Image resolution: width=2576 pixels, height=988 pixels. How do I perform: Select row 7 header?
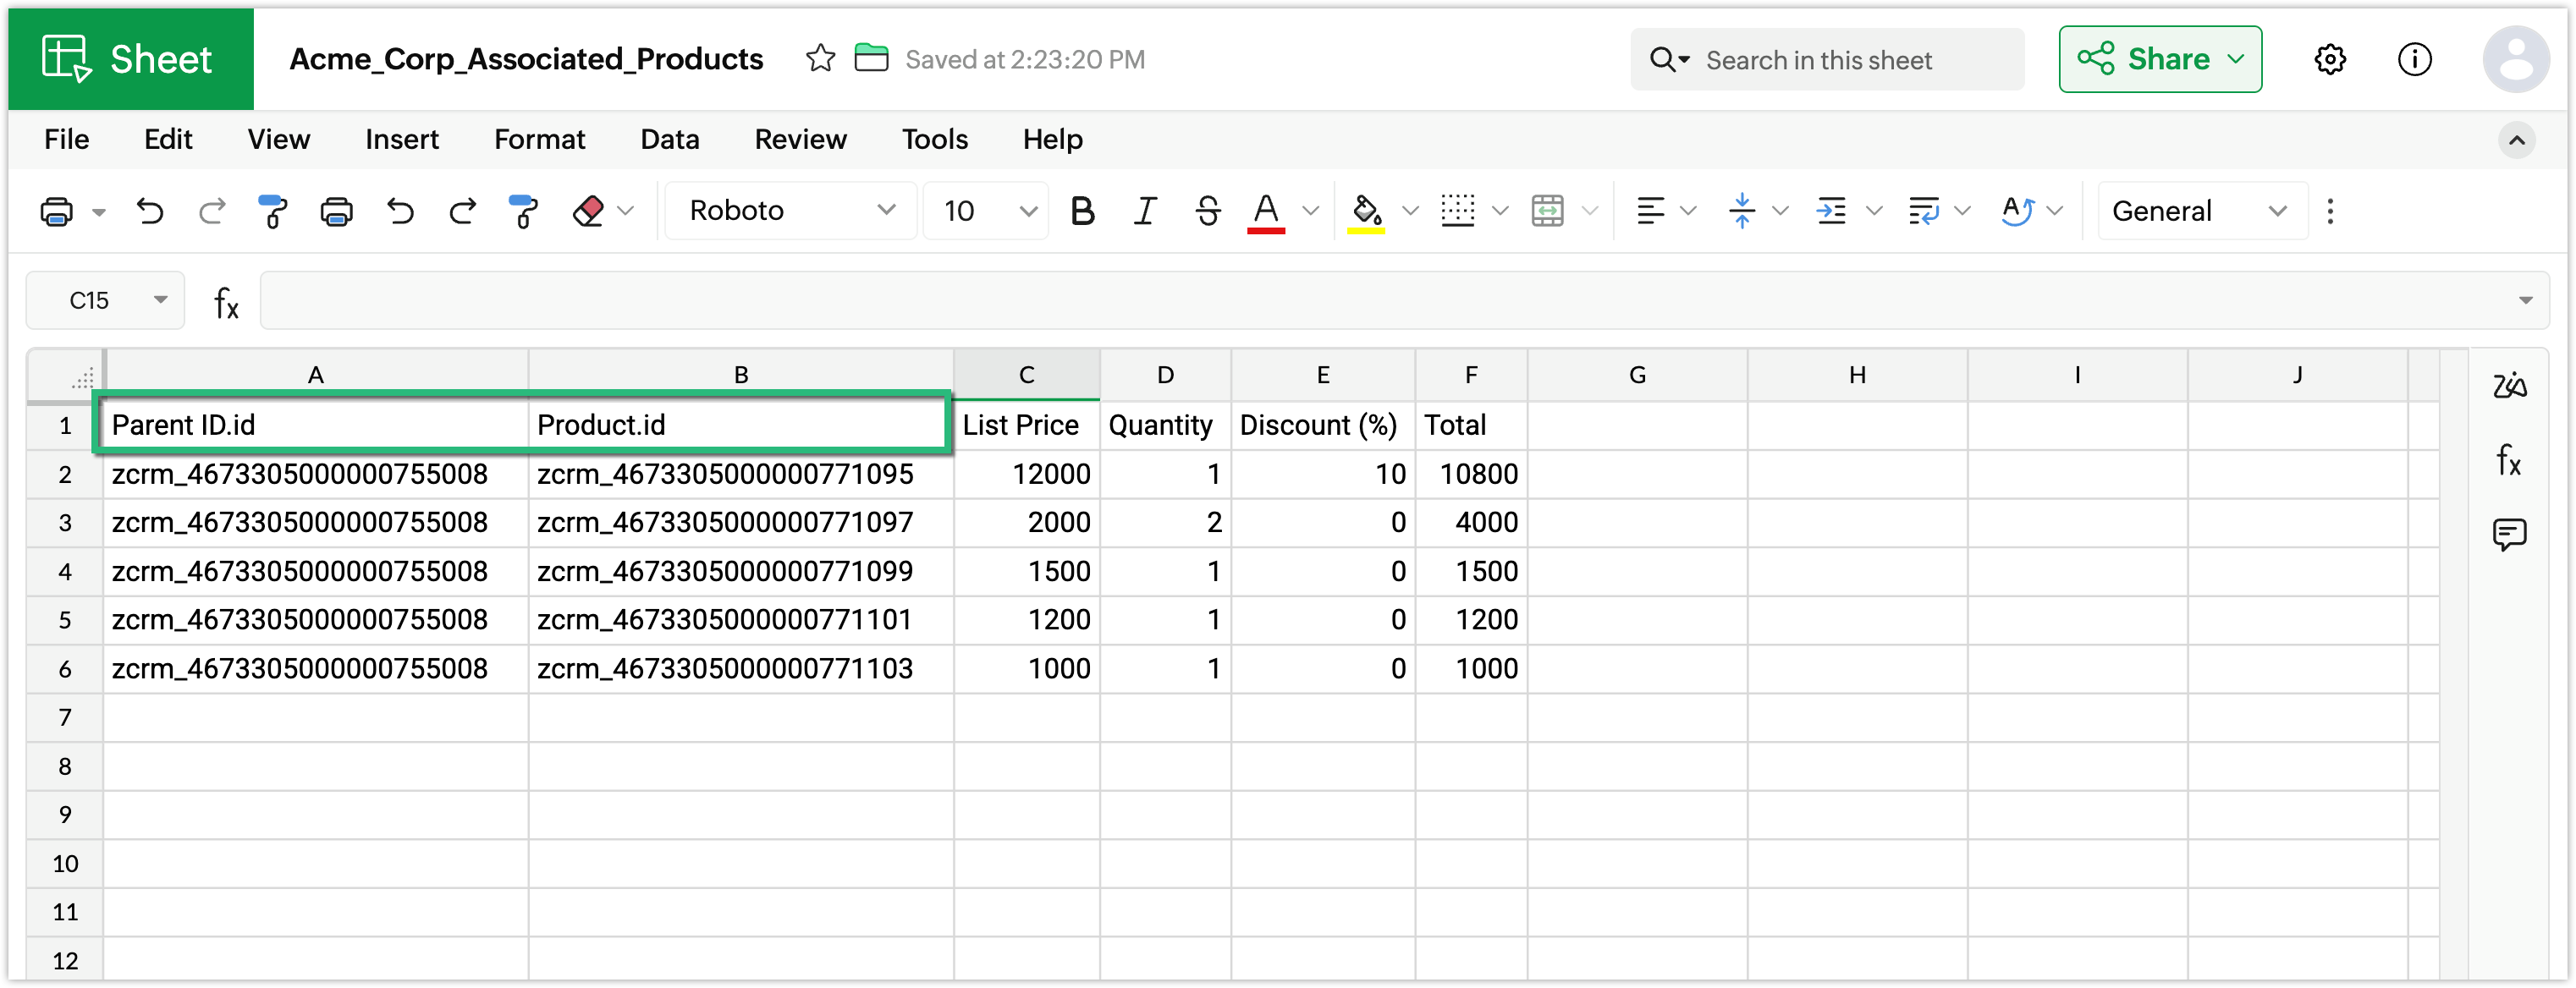tap(65, 718)
